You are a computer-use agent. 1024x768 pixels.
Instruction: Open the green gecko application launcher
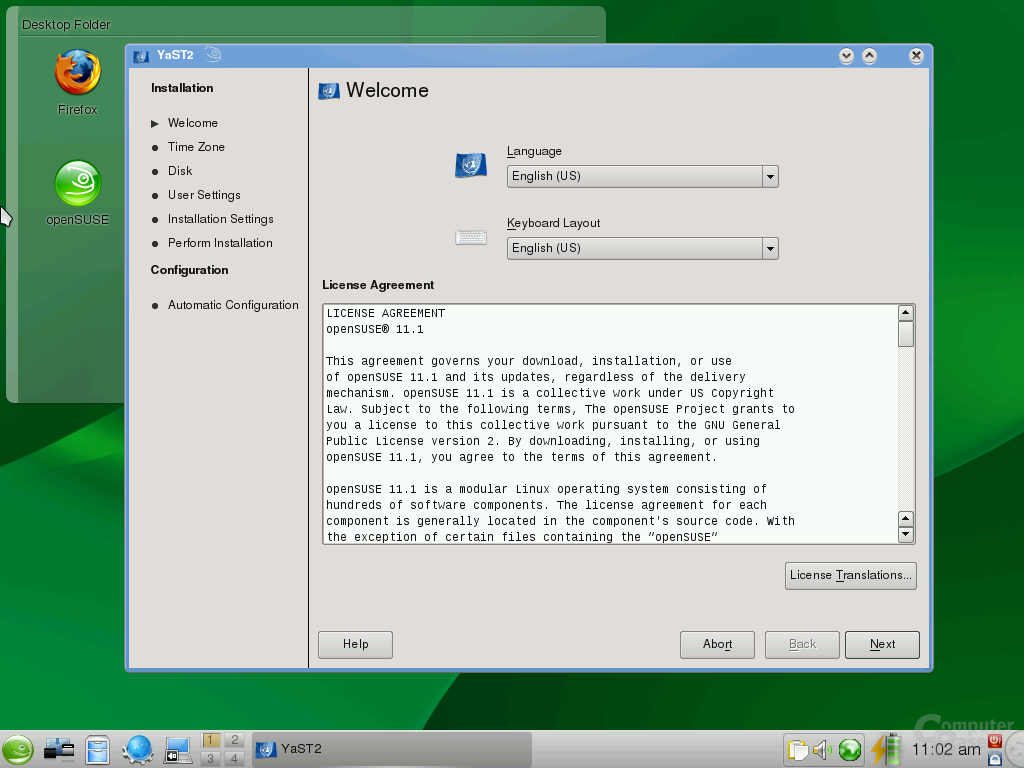pyautogui.click(x=18, y=750)
